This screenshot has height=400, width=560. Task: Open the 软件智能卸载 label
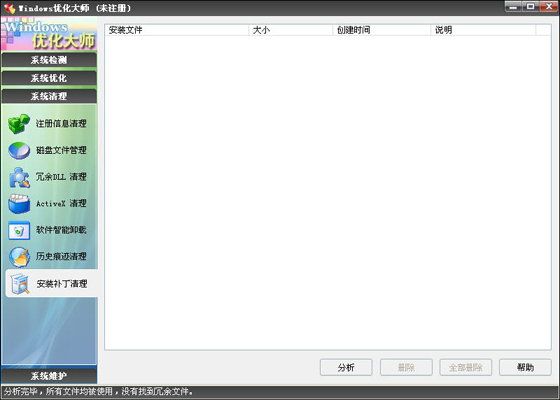(61, 230)
